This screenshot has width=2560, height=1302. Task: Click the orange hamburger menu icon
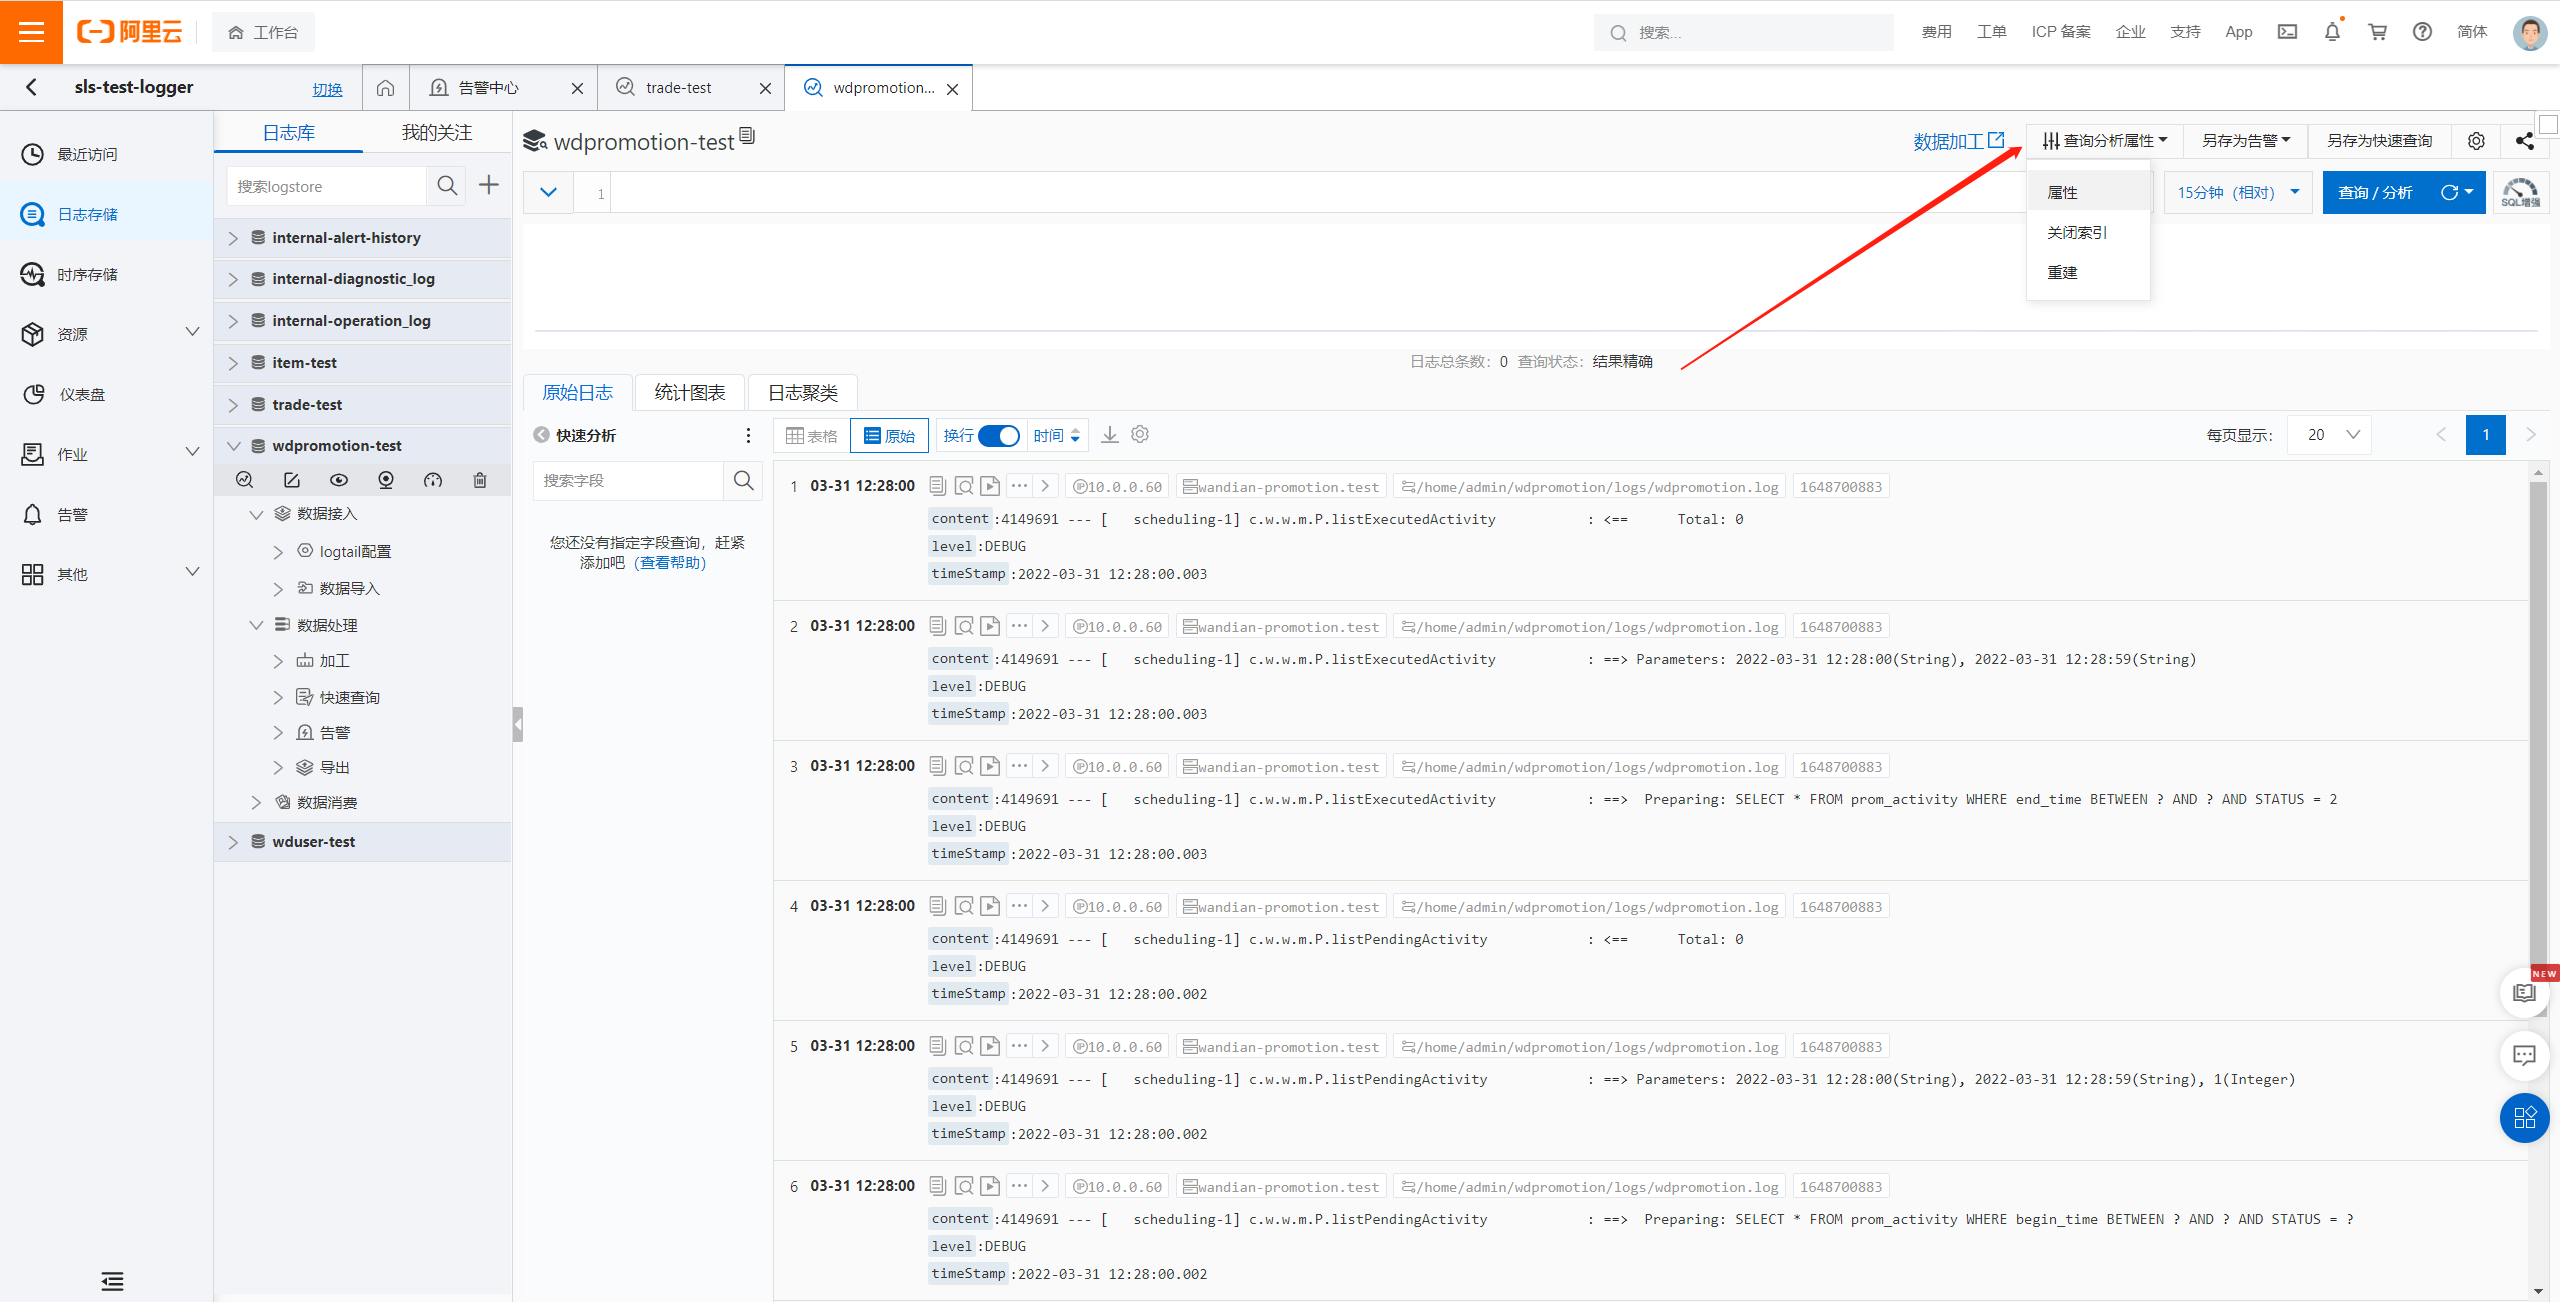pyautogui.click(x=31, y=32)
